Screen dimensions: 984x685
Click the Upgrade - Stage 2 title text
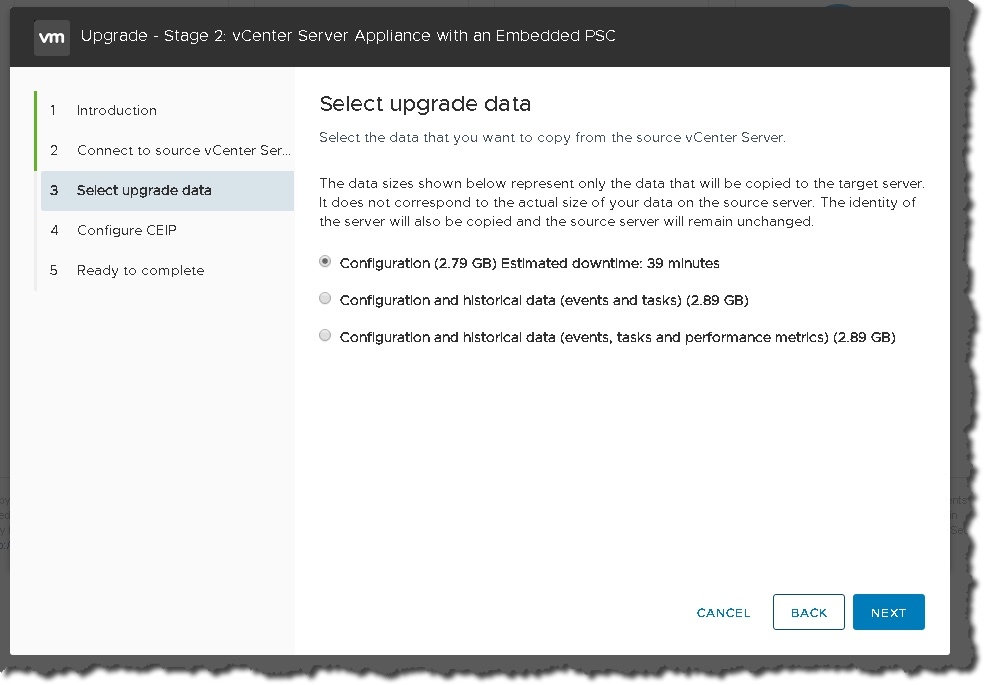[x=347, y=37]
